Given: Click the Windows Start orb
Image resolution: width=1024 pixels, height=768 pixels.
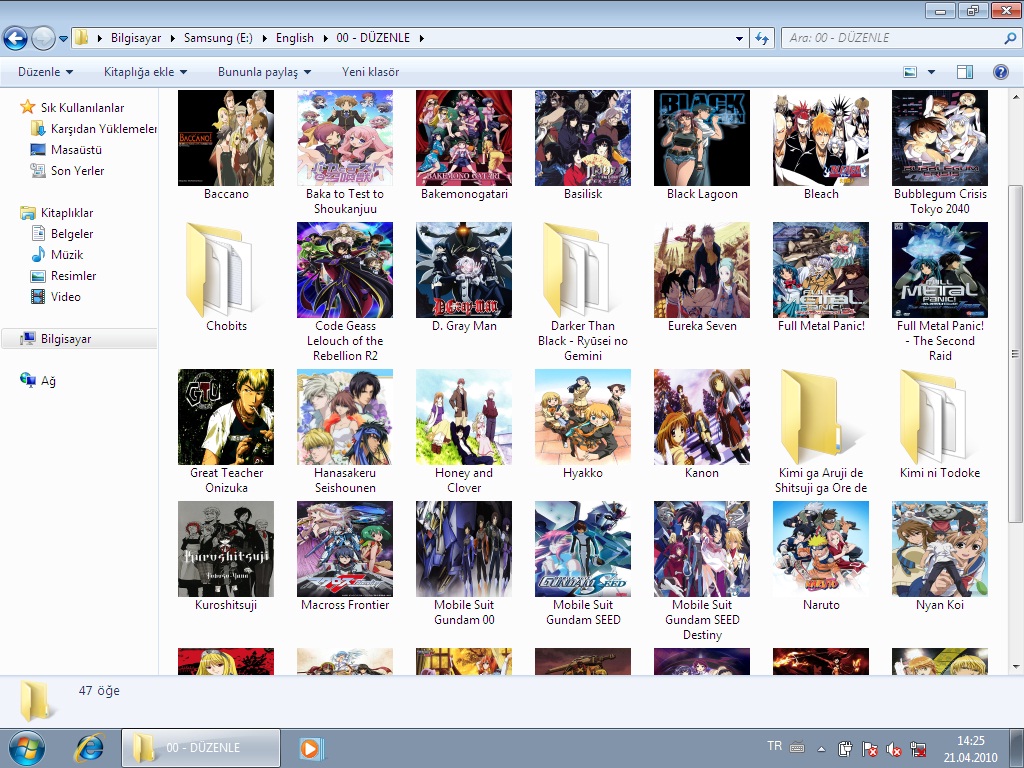Looking at the screenshot, I should (26, 747).
